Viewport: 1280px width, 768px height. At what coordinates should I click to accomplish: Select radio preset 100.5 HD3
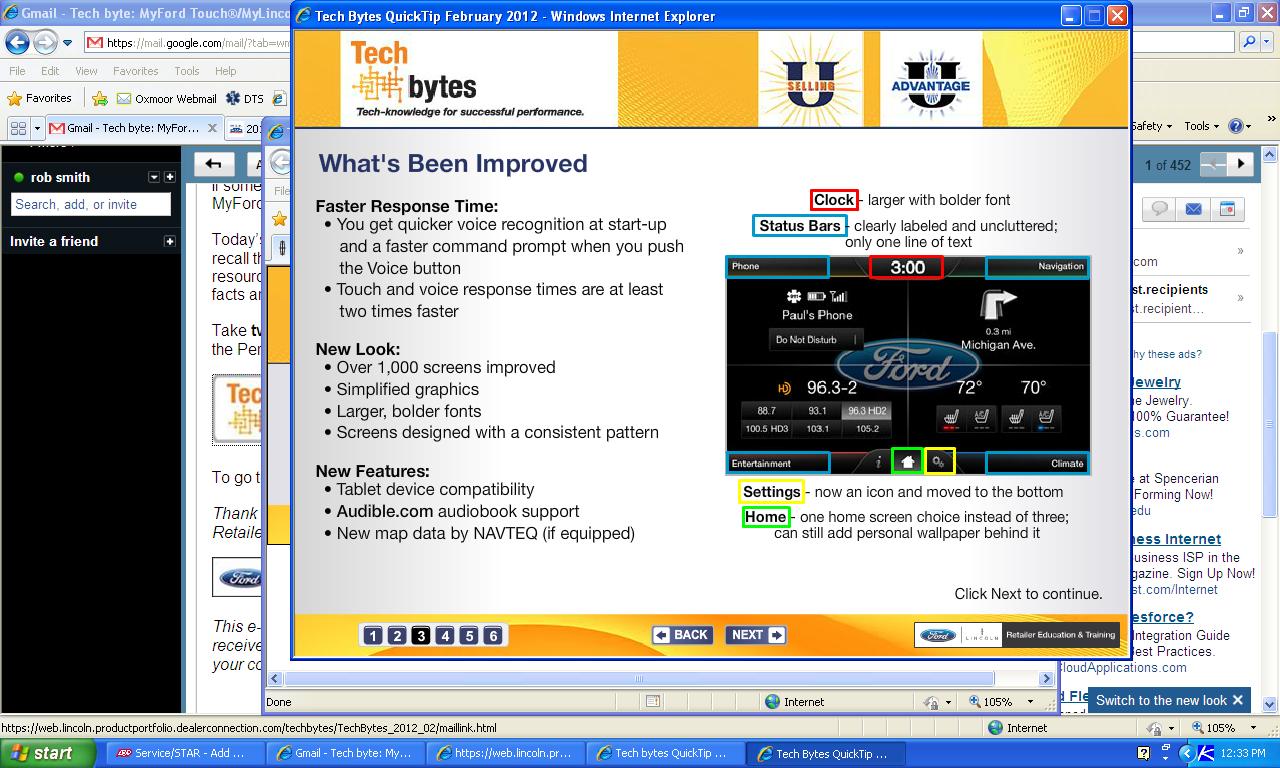pos(767,429)
